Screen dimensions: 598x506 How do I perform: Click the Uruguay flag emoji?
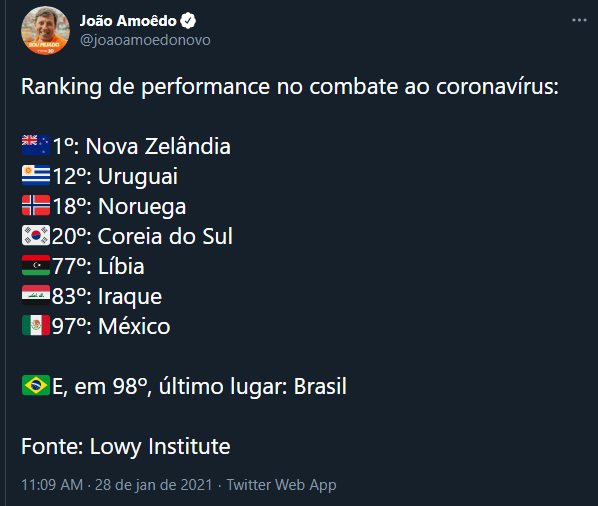[x=36, y=175]
